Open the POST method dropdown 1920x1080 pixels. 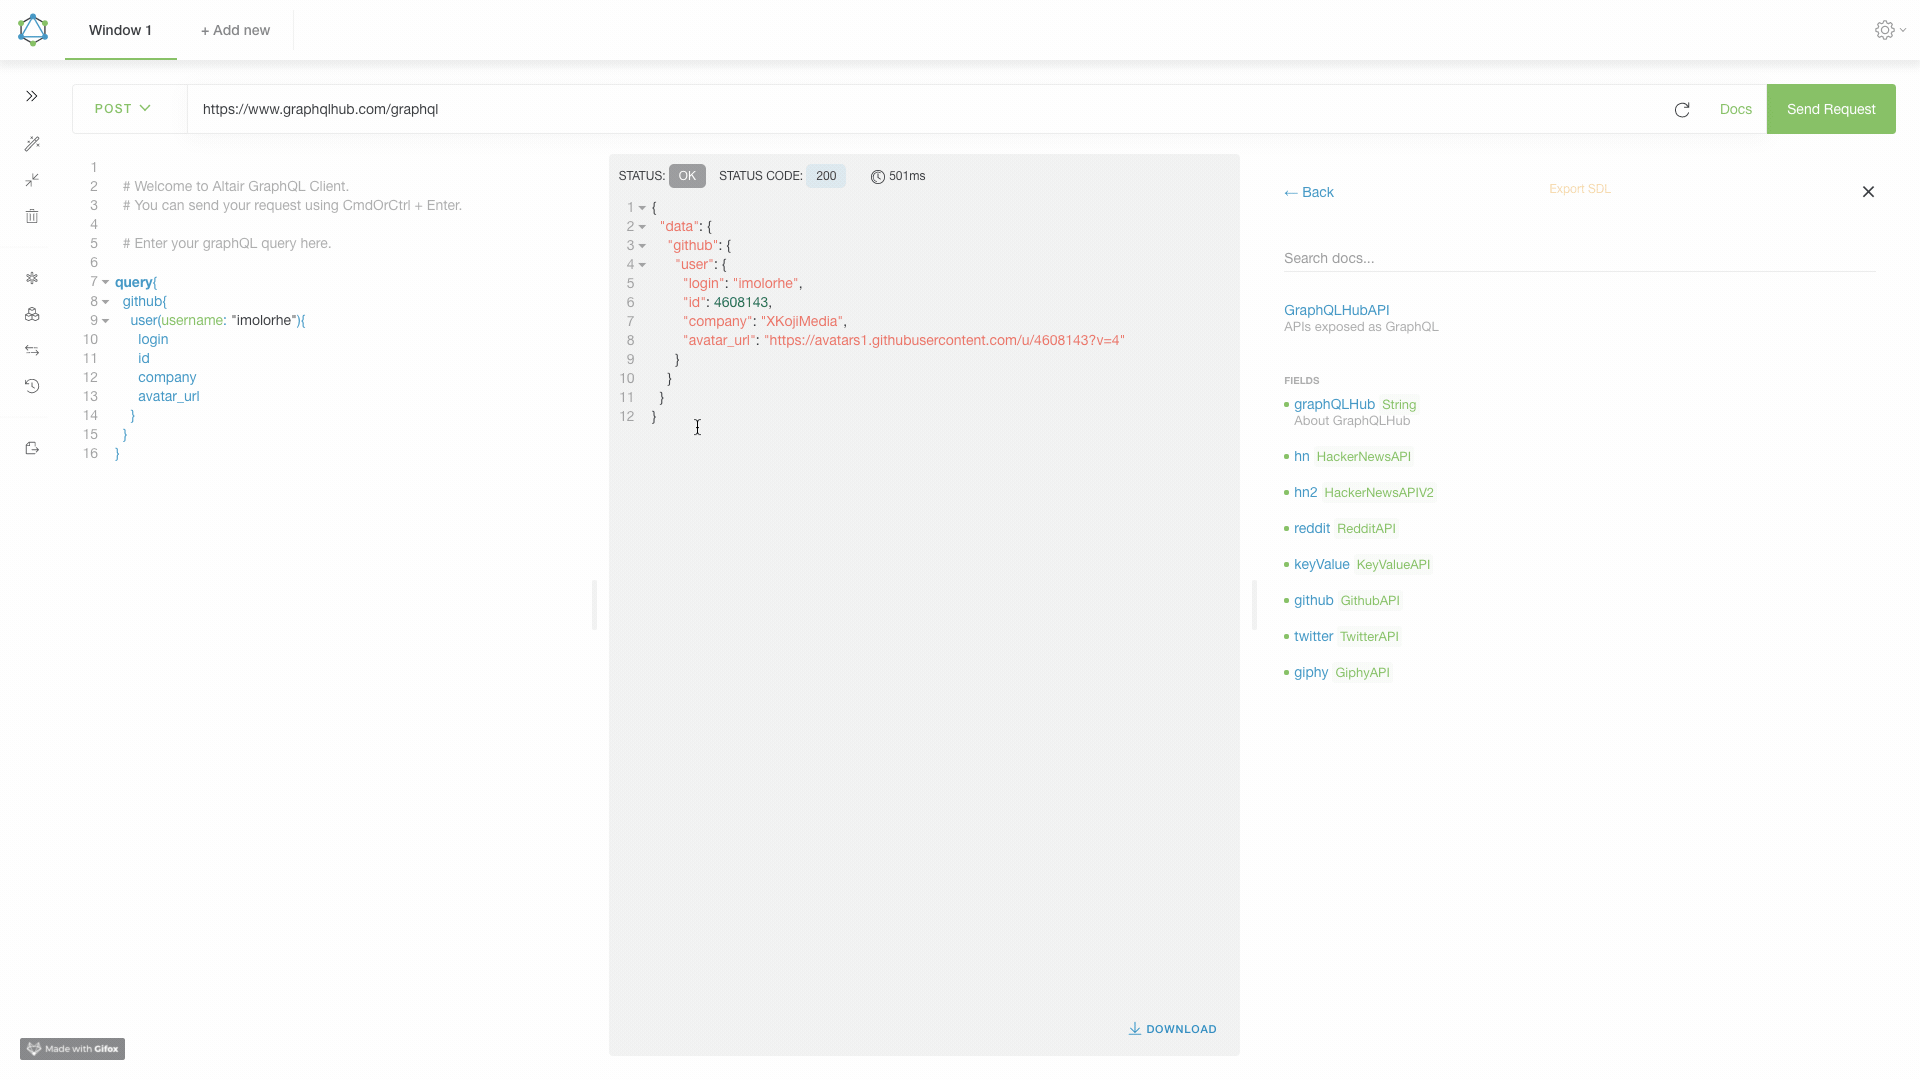pyautogui.click(x=123, y=108)
